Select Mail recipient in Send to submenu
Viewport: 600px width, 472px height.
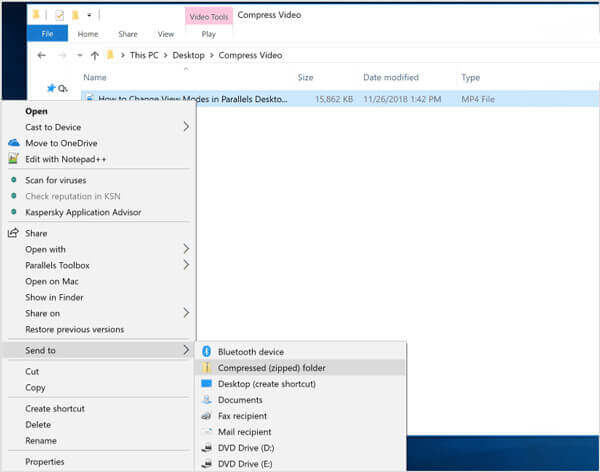tap(245, 432)
